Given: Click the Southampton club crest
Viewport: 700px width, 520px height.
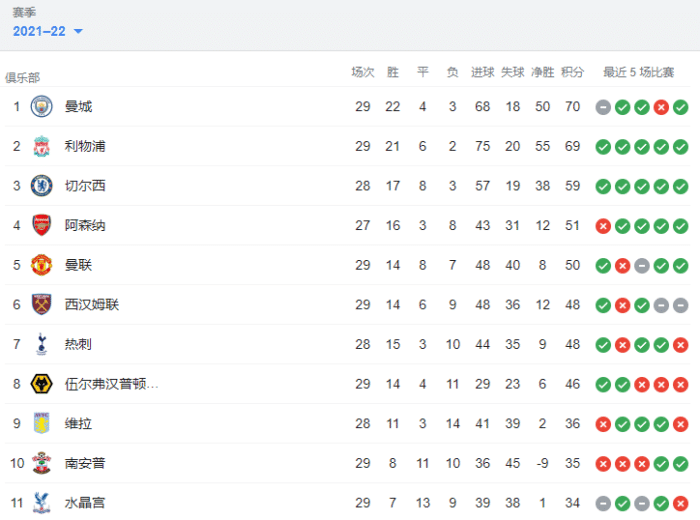Looking at the screenshot, I should click(x=41, y=463).
